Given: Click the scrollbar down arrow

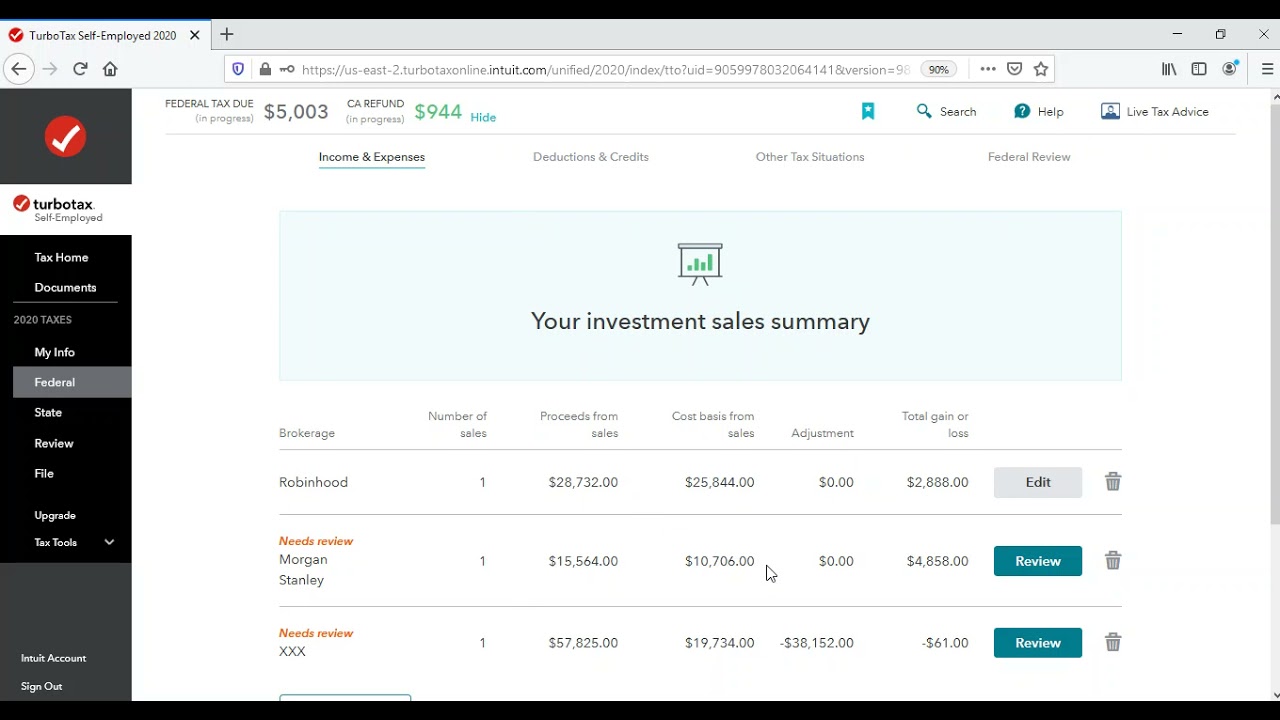Looking at the screenshot, I should pos(1274,694).
